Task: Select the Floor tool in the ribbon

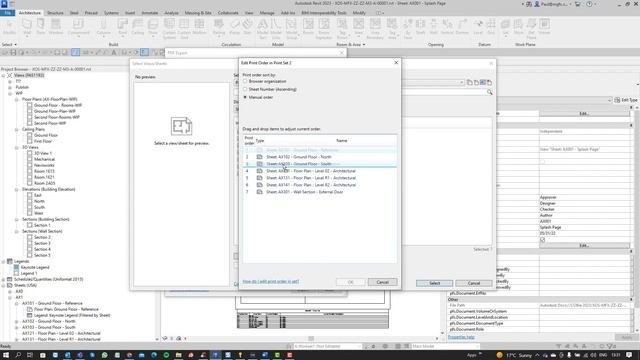Action: tap(153, 27)
